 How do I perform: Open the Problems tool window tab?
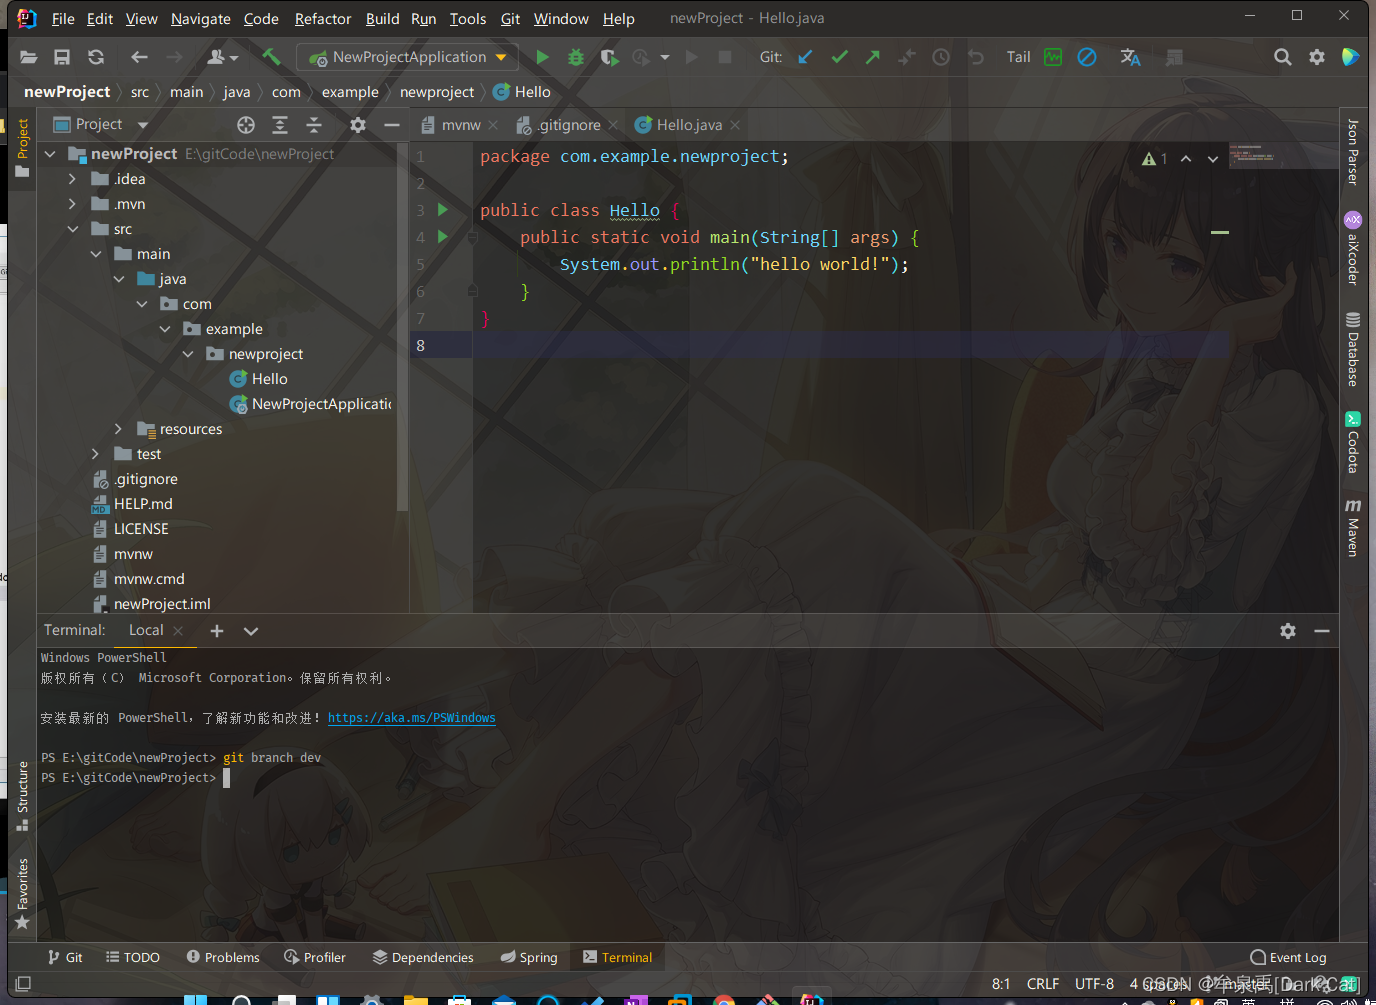(x=223, y=957)
